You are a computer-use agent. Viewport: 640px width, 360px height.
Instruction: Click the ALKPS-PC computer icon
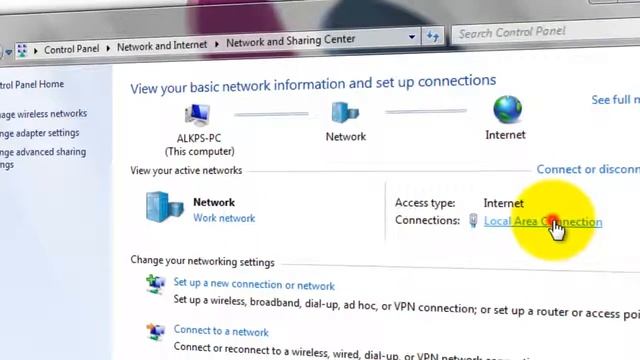[x=198, y=115]
